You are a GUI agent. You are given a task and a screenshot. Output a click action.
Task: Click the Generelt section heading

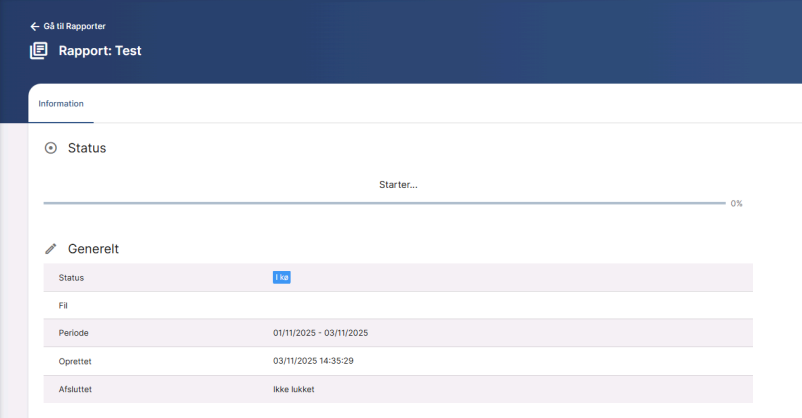point(94,248)
